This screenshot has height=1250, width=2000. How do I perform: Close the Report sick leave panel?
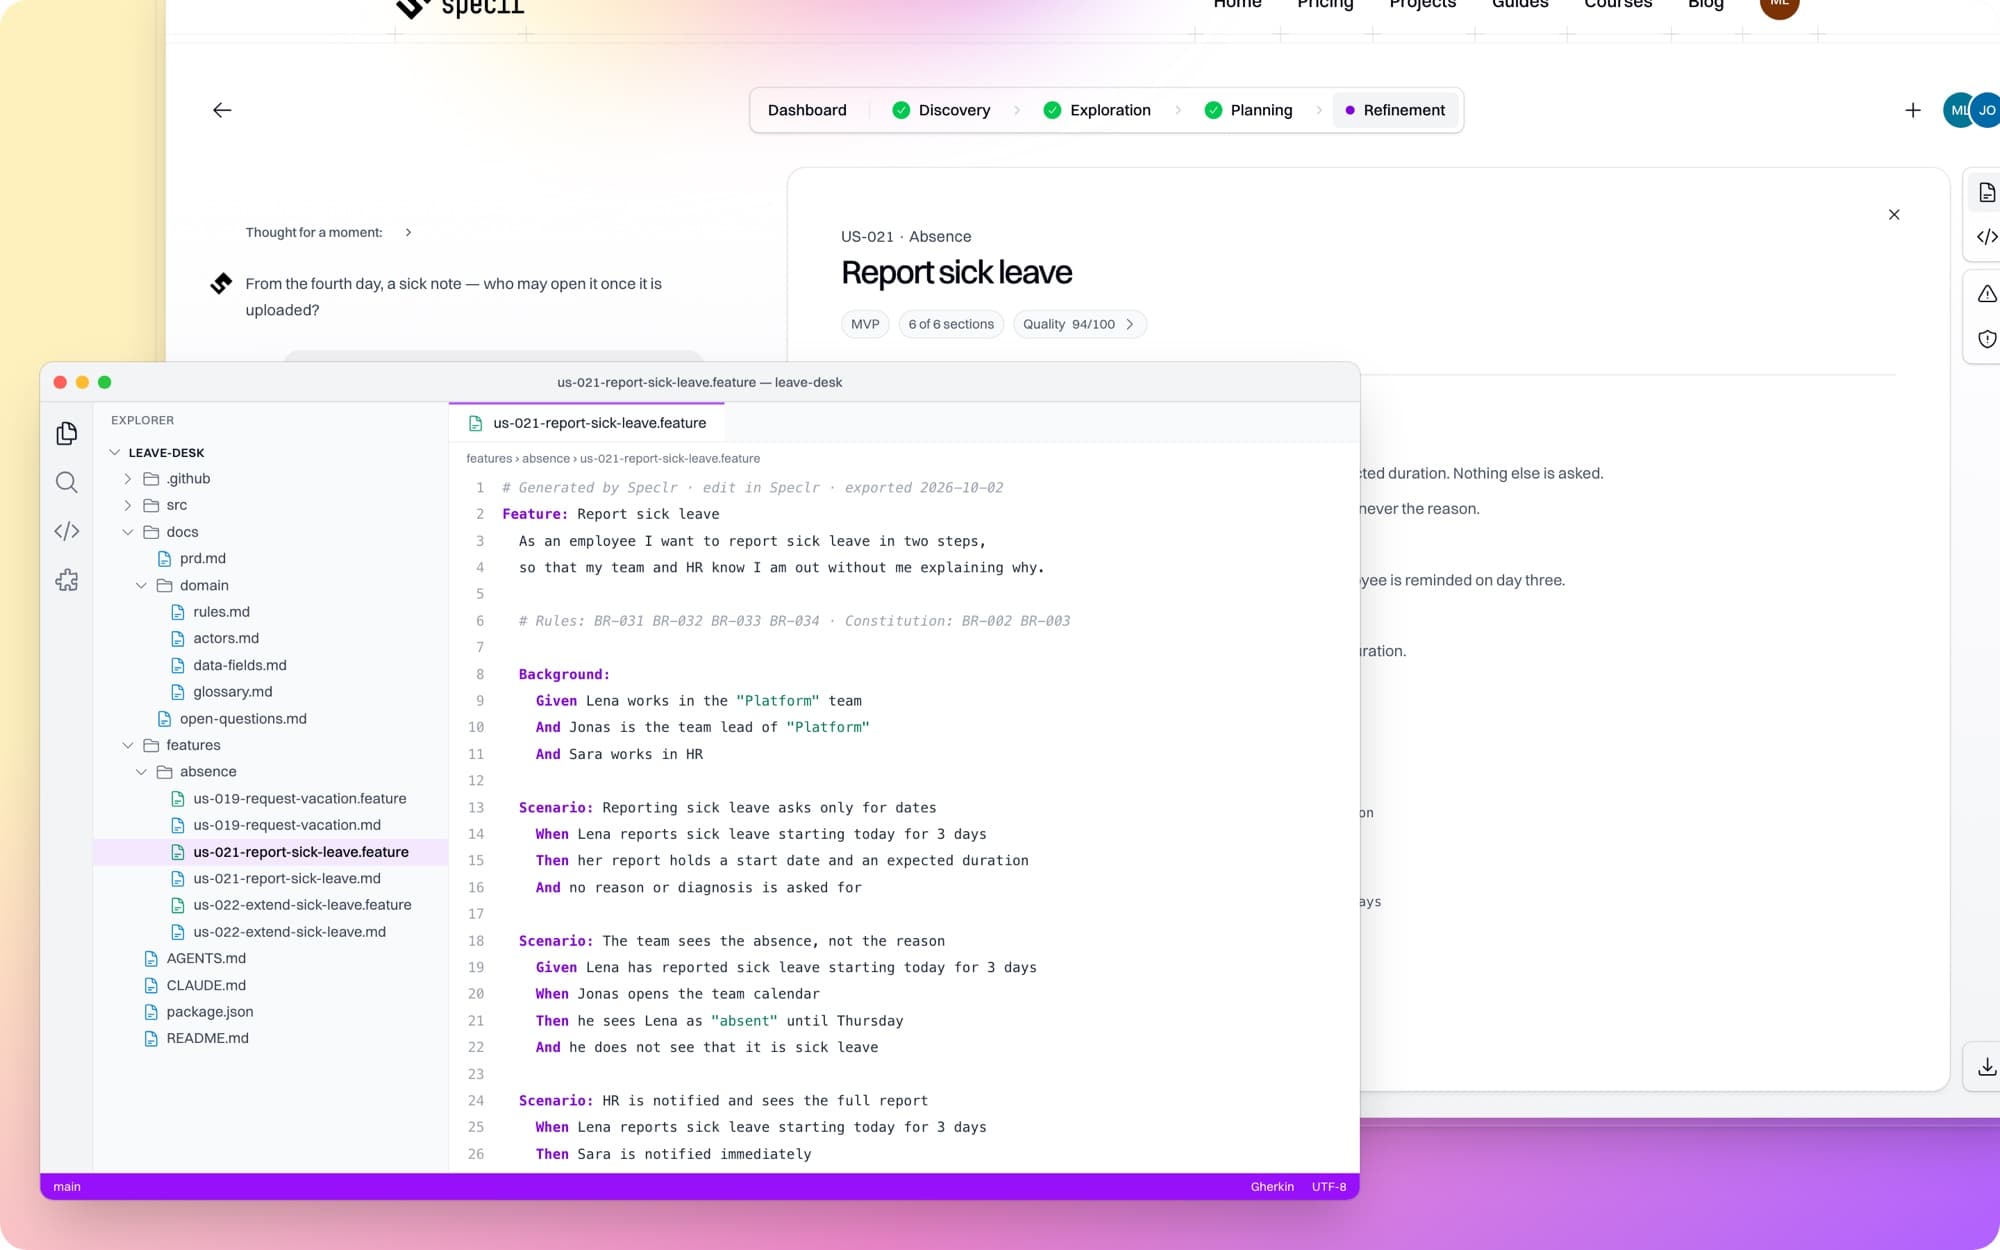pyautogui.click(x=1894, y=215)
